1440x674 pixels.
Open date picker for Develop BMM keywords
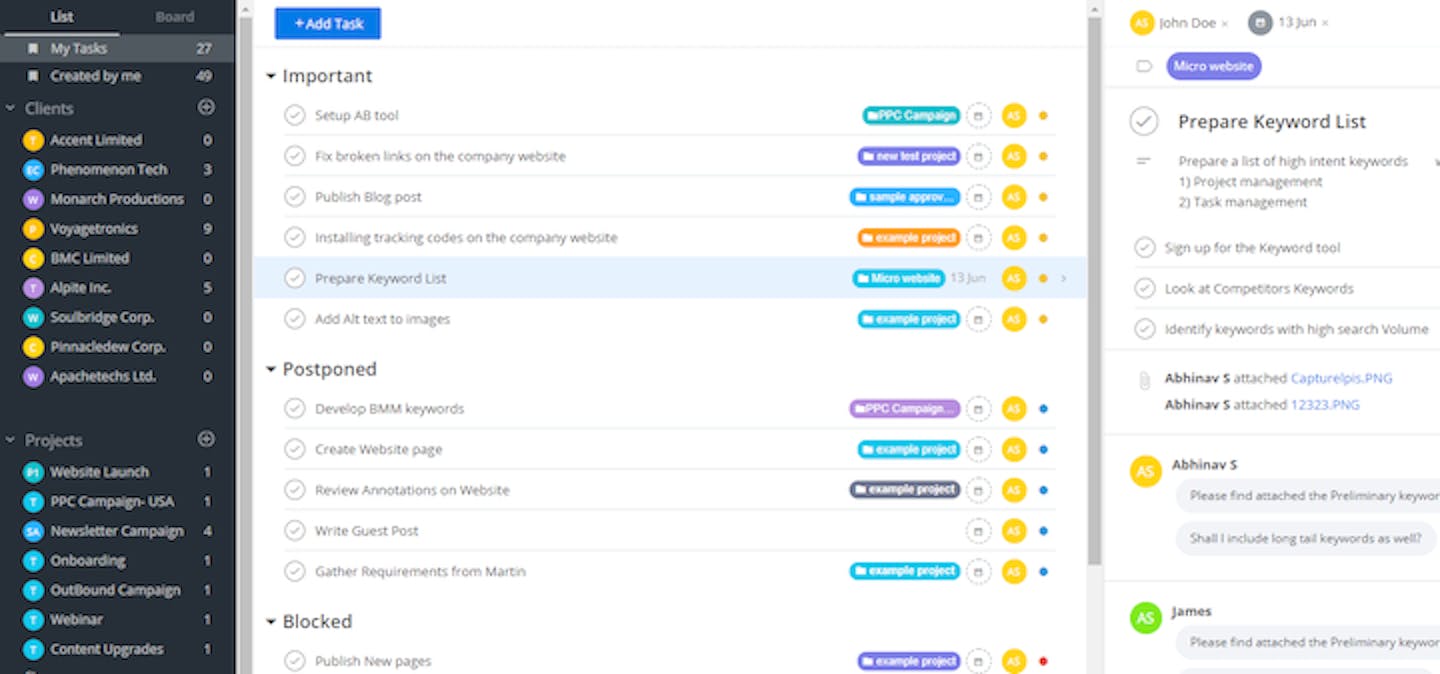click(x=978, y=409)
